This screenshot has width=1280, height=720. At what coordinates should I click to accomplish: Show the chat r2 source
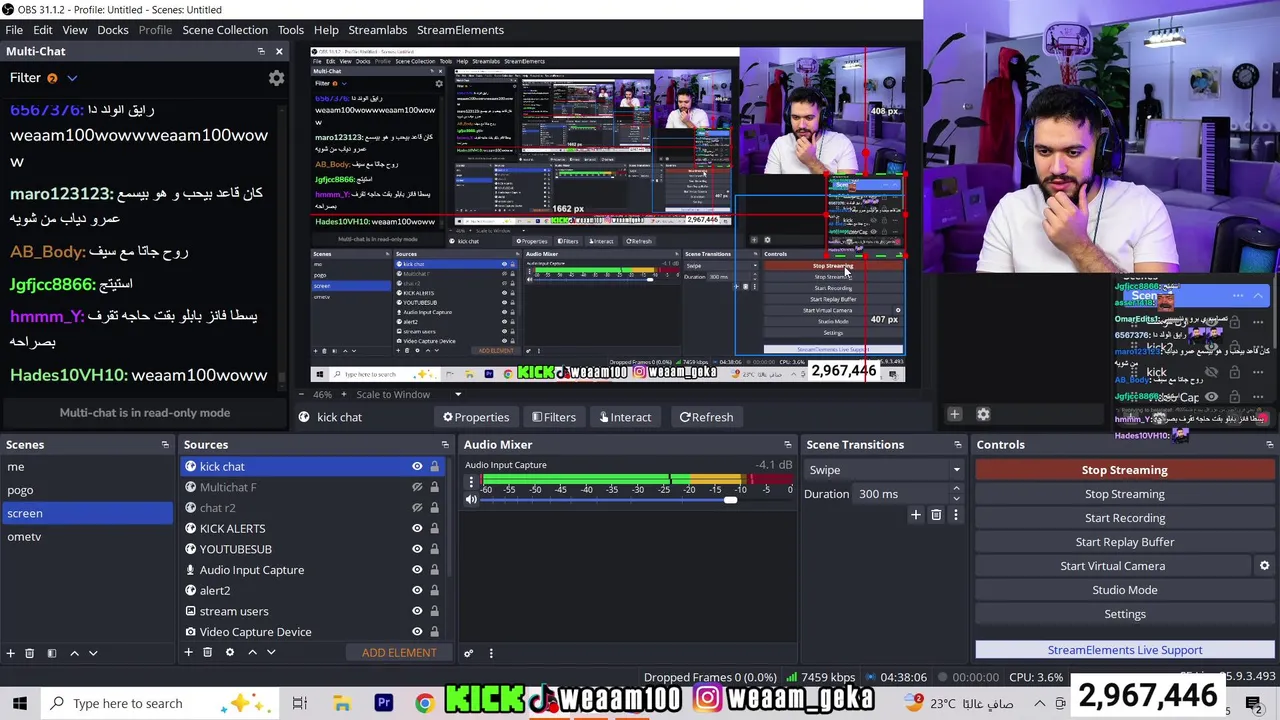[417, 508]
